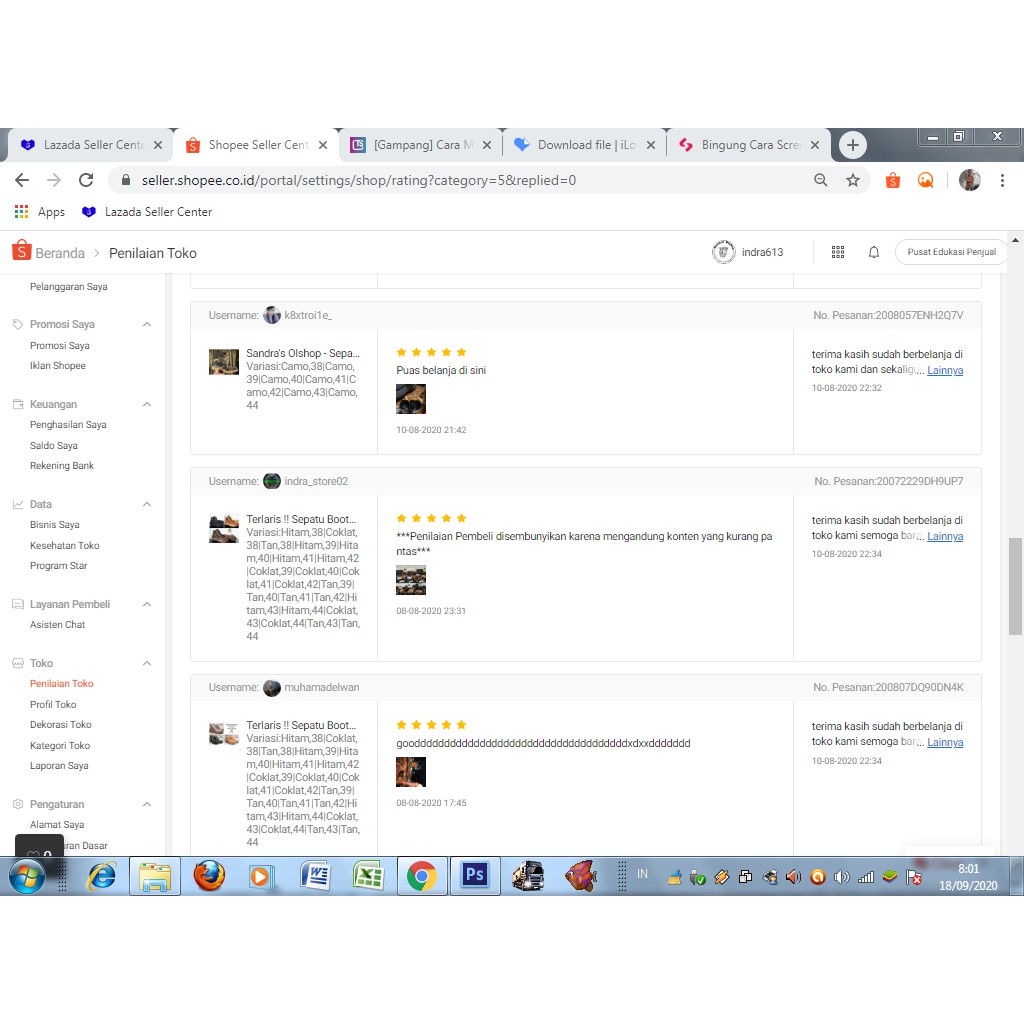
Task: Collapse the Keuangan sidebar section
Action: pyautogui.click(x=147, y=405)
